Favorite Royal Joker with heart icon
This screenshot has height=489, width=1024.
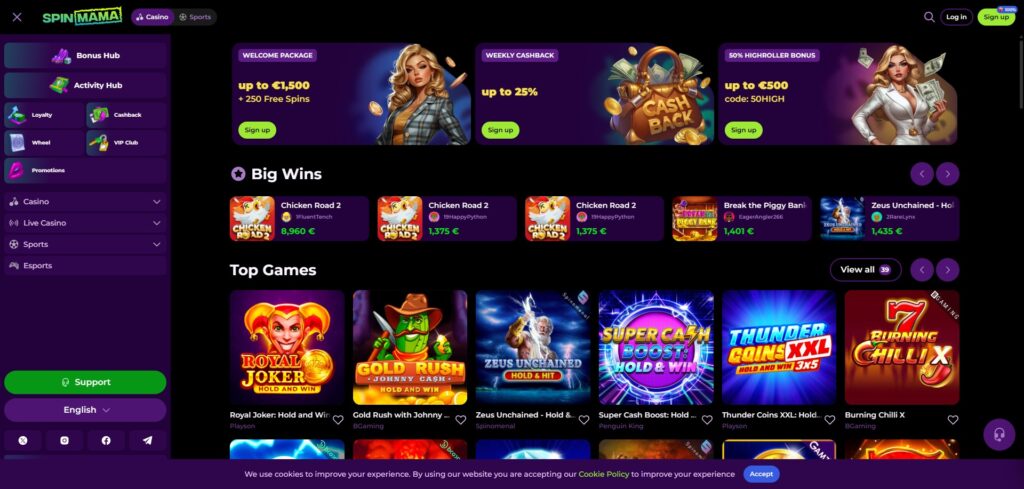(x=338, y=420)
